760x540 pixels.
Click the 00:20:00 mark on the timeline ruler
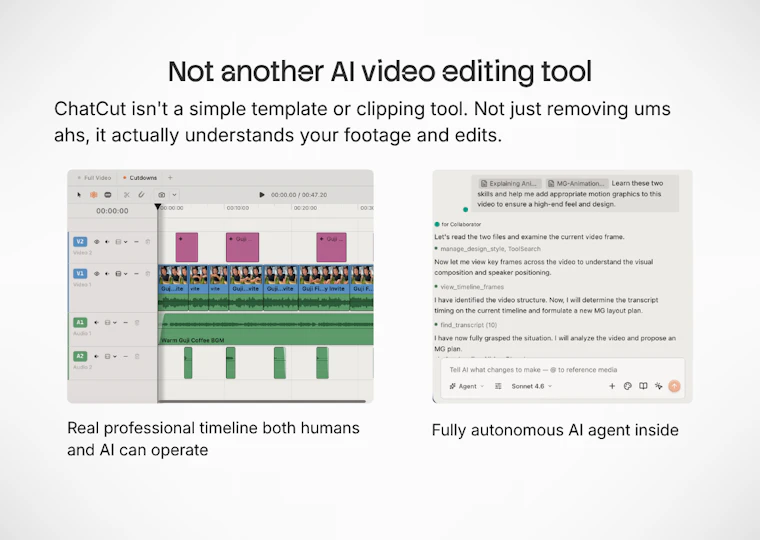click(305, 208)
